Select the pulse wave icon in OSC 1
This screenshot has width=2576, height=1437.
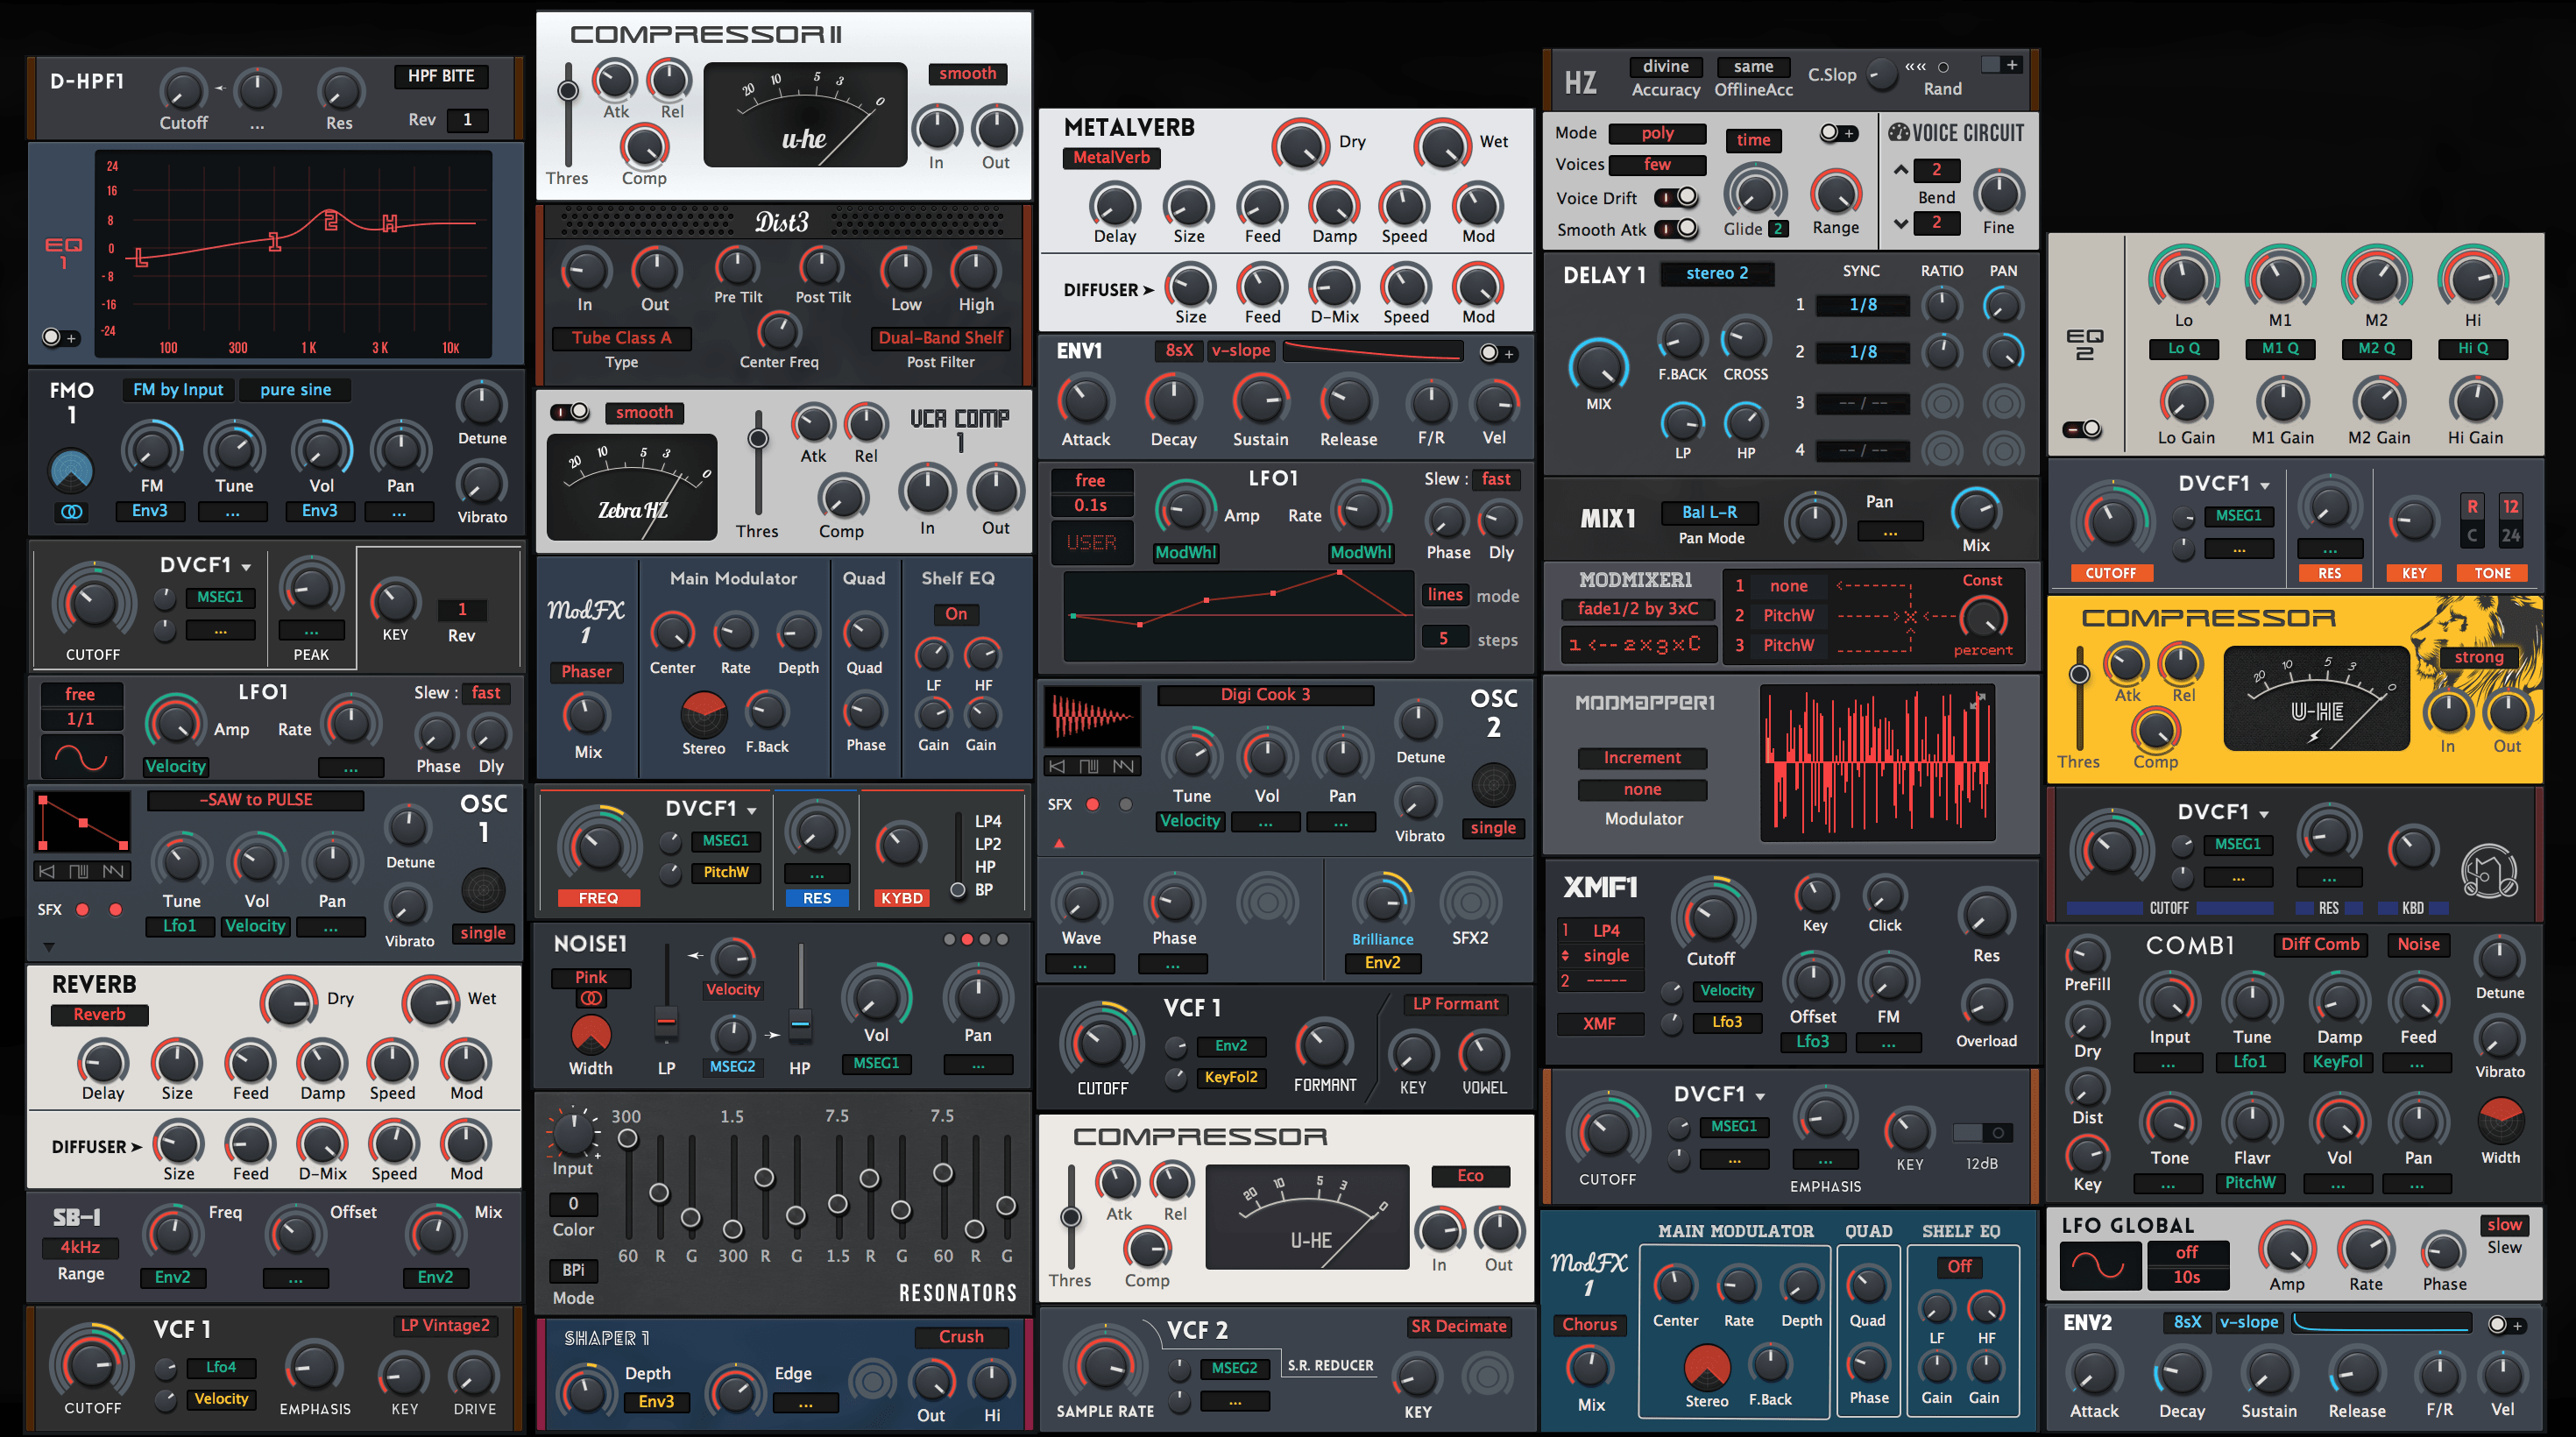pyautogui.click(x=79, y=871)
